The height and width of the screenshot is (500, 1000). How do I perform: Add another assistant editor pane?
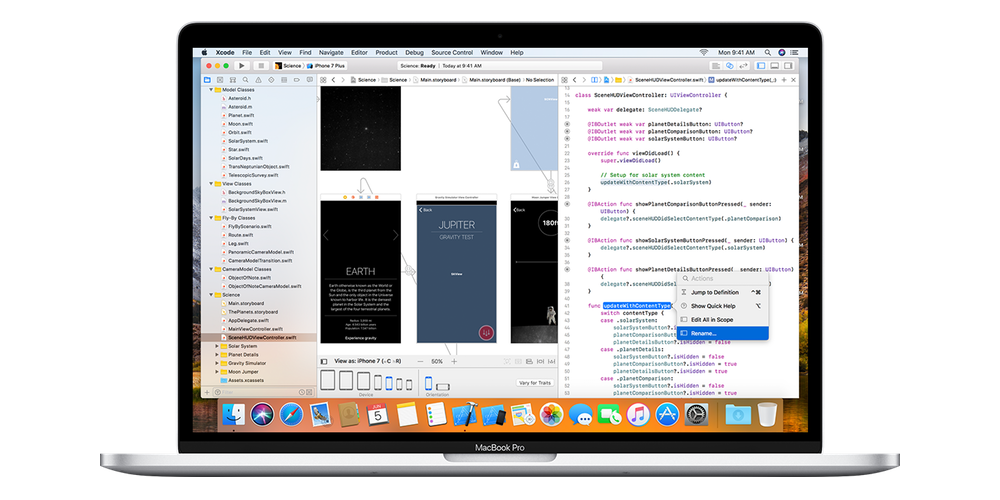[x=784, y=80]
